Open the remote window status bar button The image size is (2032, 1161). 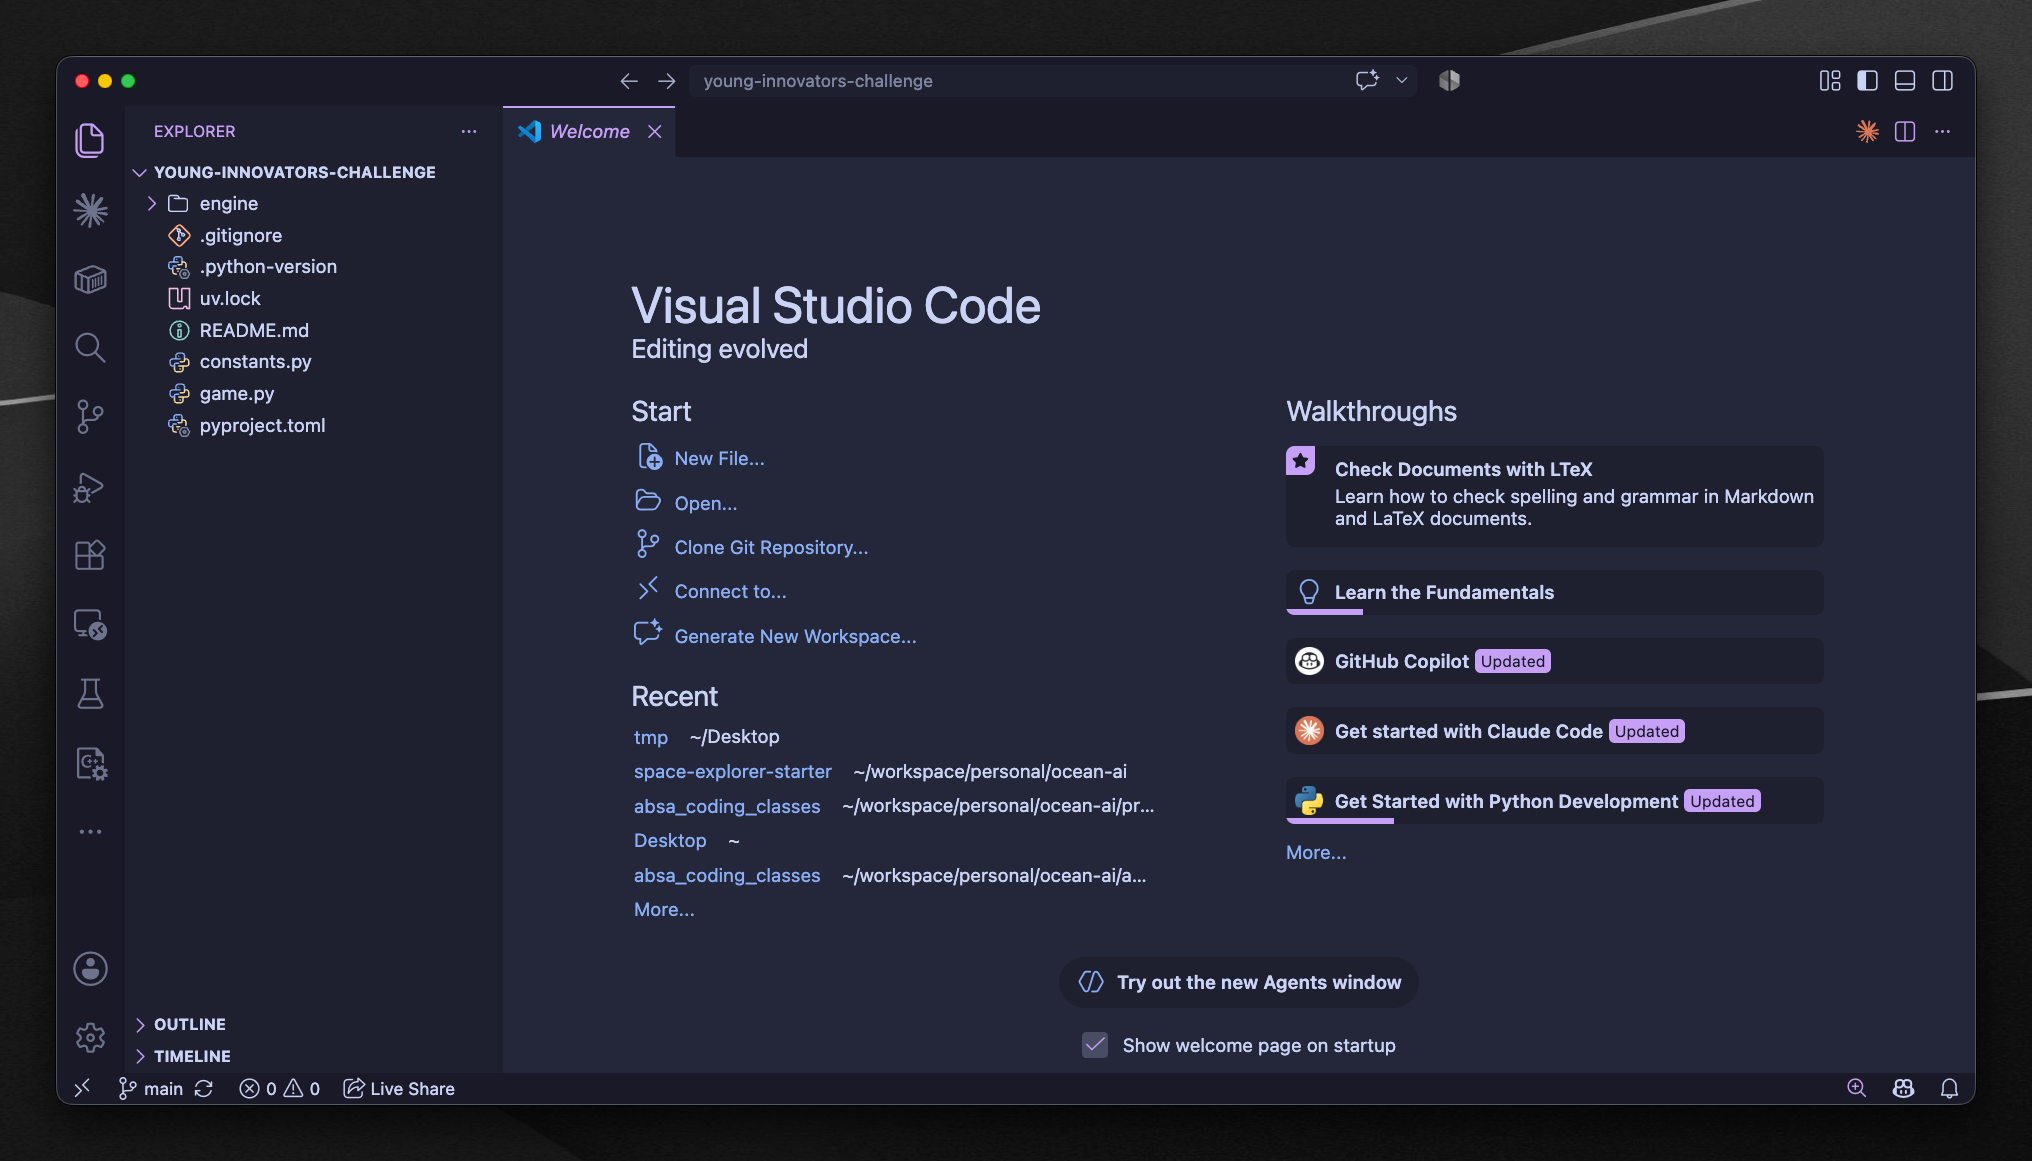click(x=82, y=1088)
